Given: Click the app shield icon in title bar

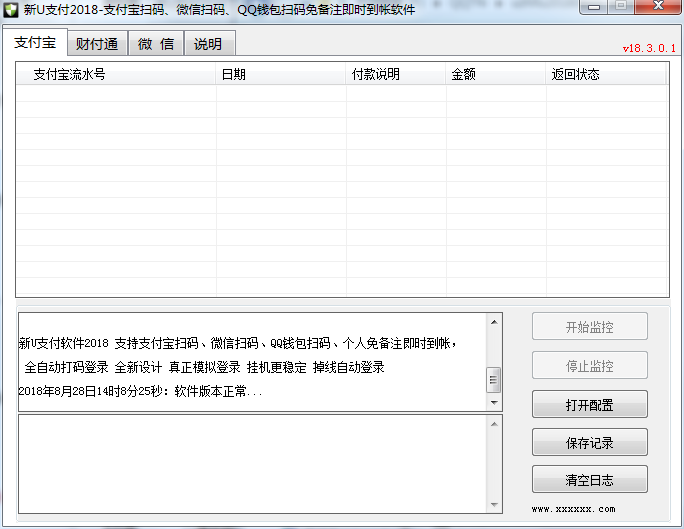Looking at the screenshot, I should click(x=12, y=10).
